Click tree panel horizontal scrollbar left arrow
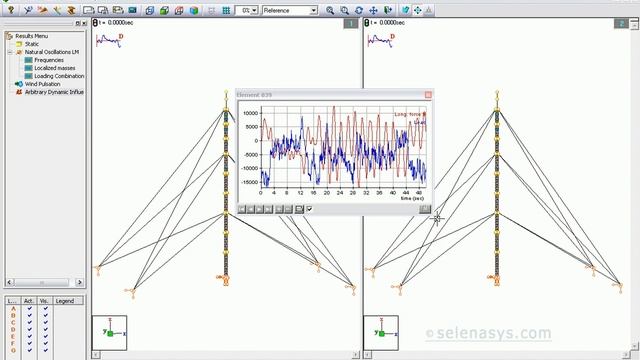The width and height of the screenshot is (640, 360). [x=9, y=282]
